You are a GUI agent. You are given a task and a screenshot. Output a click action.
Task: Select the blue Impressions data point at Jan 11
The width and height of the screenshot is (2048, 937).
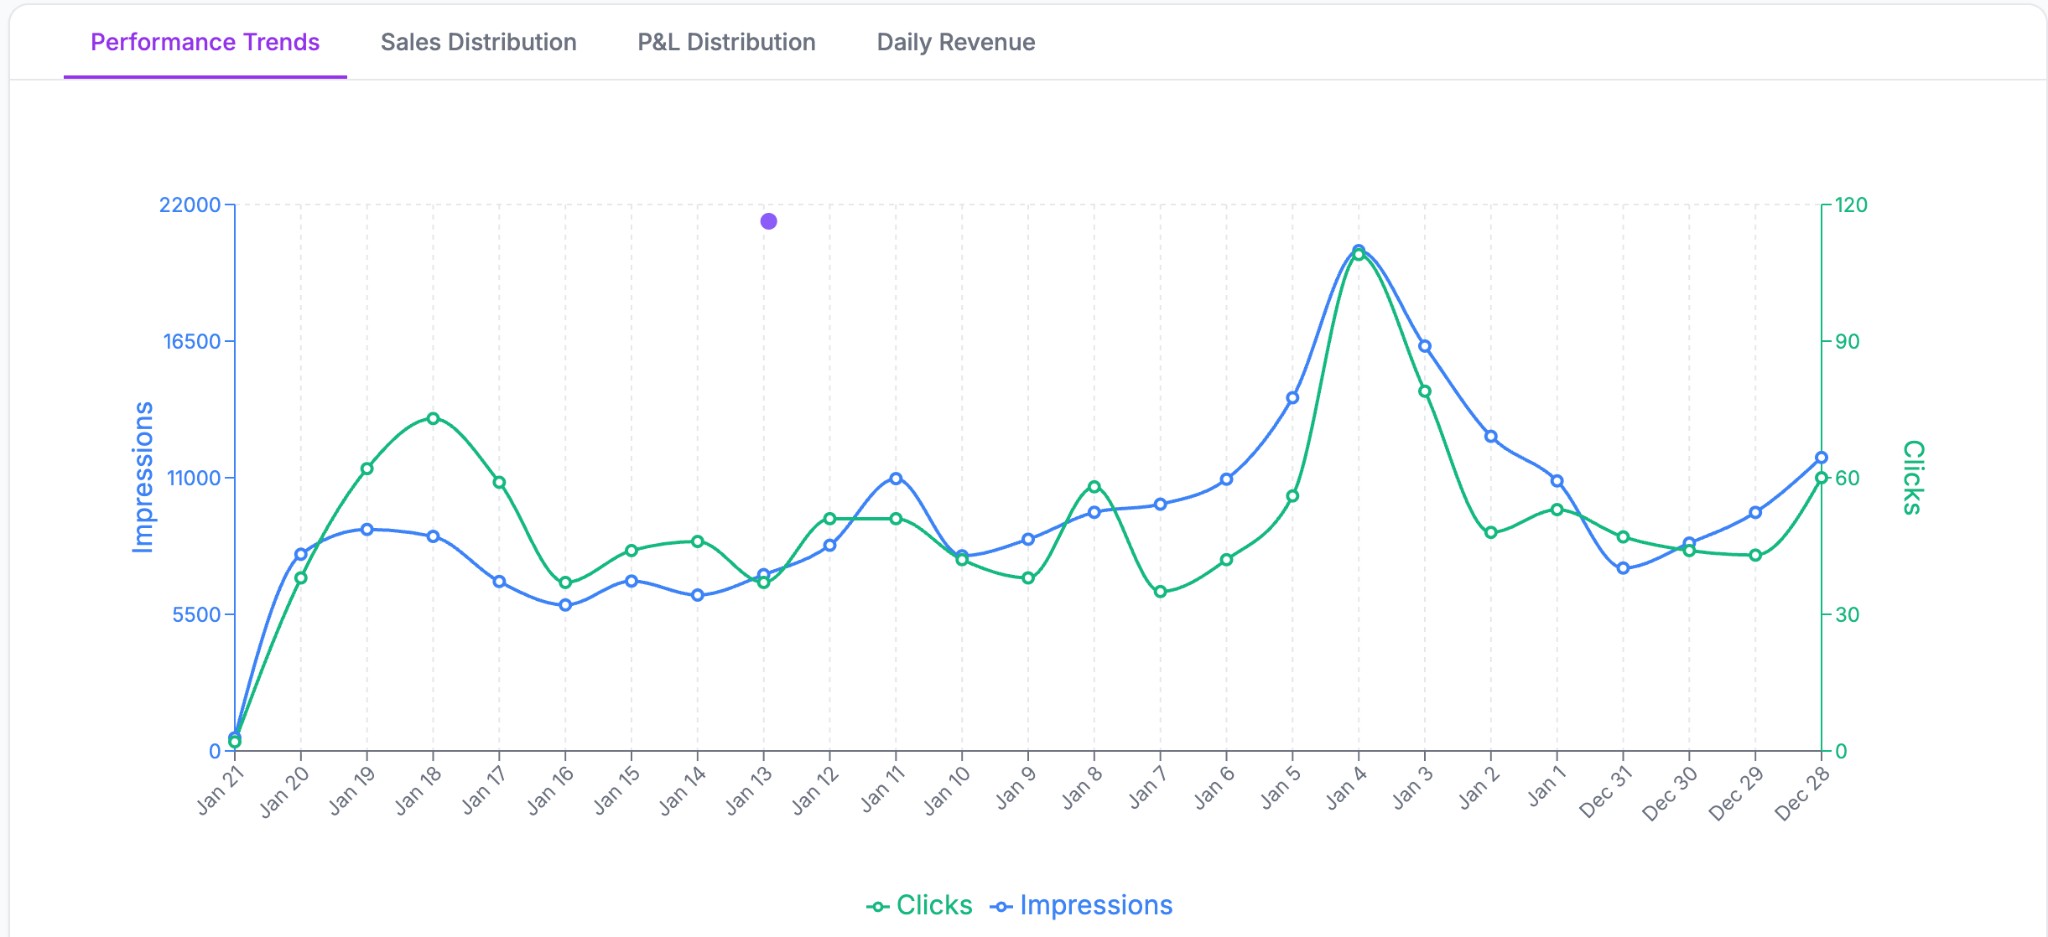pos(896,478)
